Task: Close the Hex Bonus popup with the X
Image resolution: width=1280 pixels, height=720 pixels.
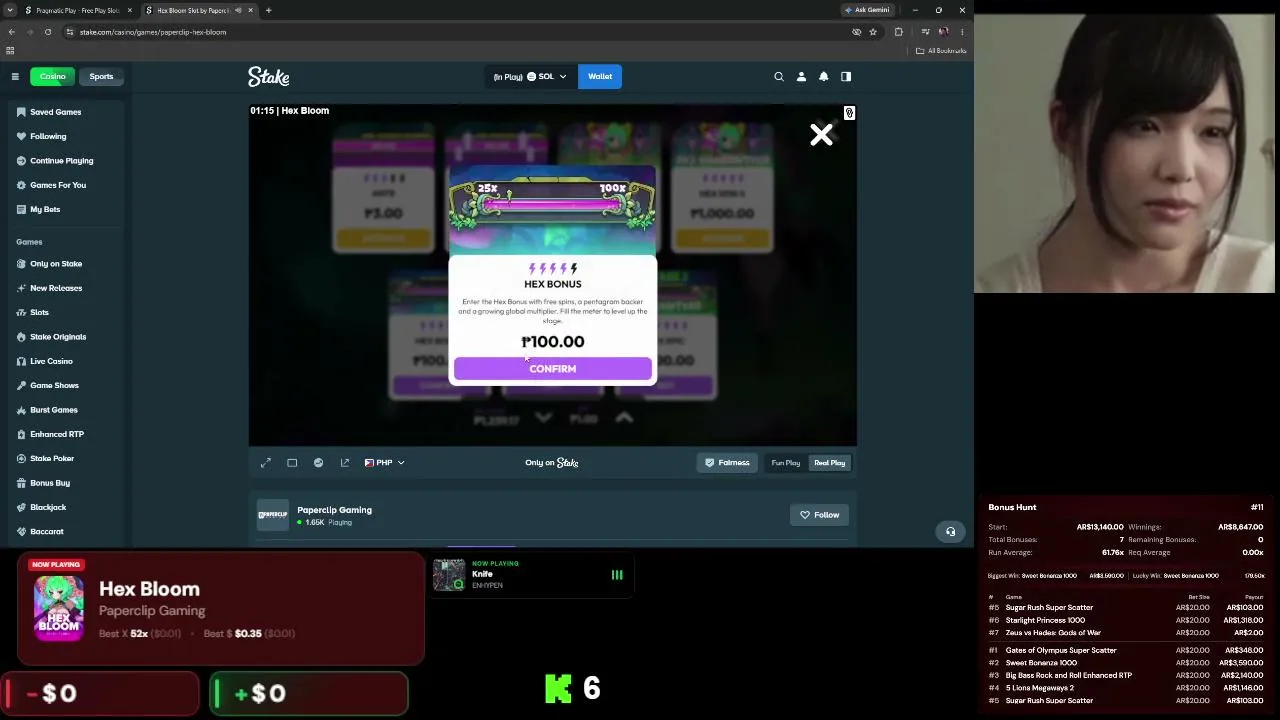Action: [821, 135]
